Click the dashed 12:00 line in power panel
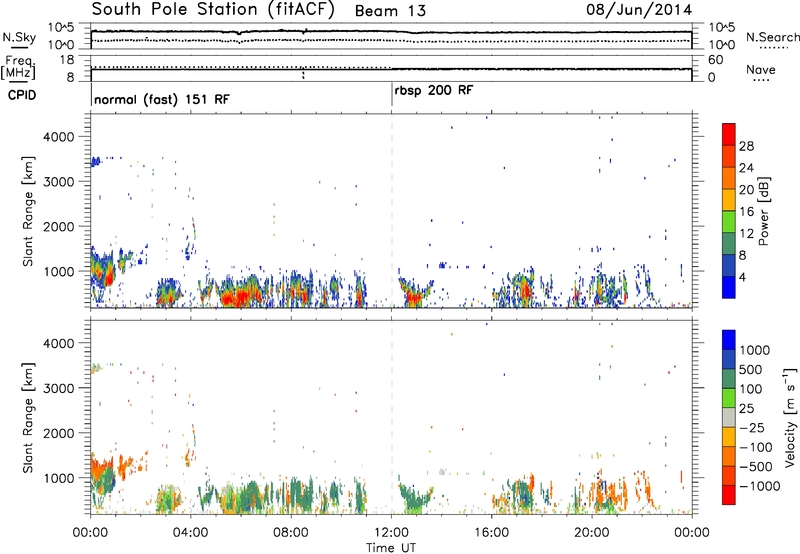 [x=392, y=211]
